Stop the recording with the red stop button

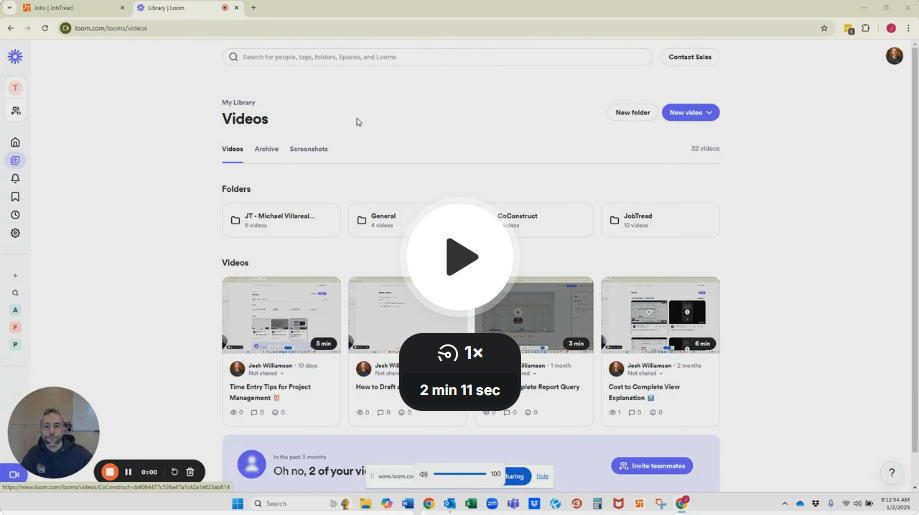pyautogui.click(x=110, y=472)
